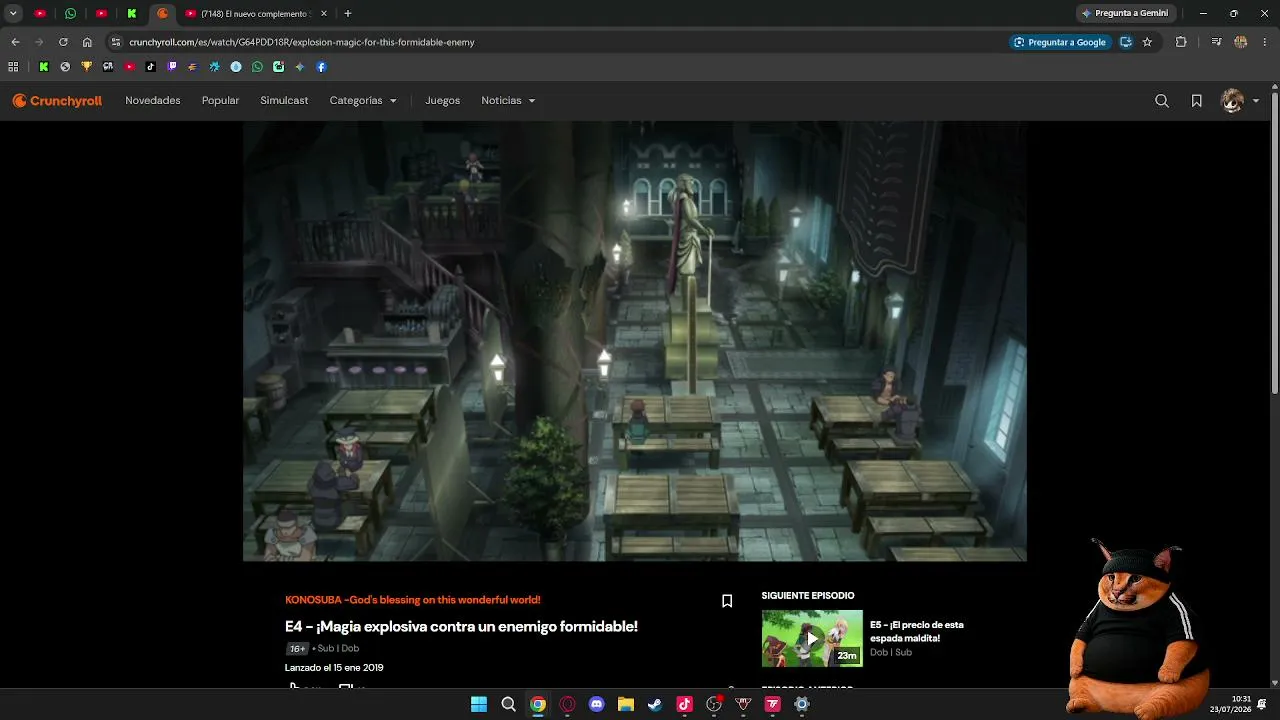Open the trophy bookmark in bookmarks bar
The width and height of the screenshot is (1280, 720).
point(87,67)
